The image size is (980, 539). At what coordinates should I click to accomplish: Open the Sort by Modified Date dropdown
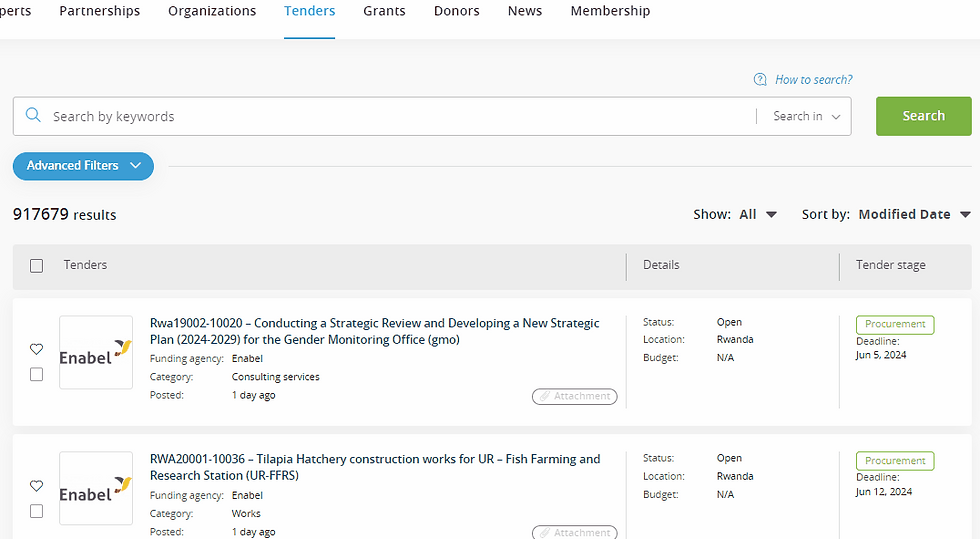coord(914,214)
